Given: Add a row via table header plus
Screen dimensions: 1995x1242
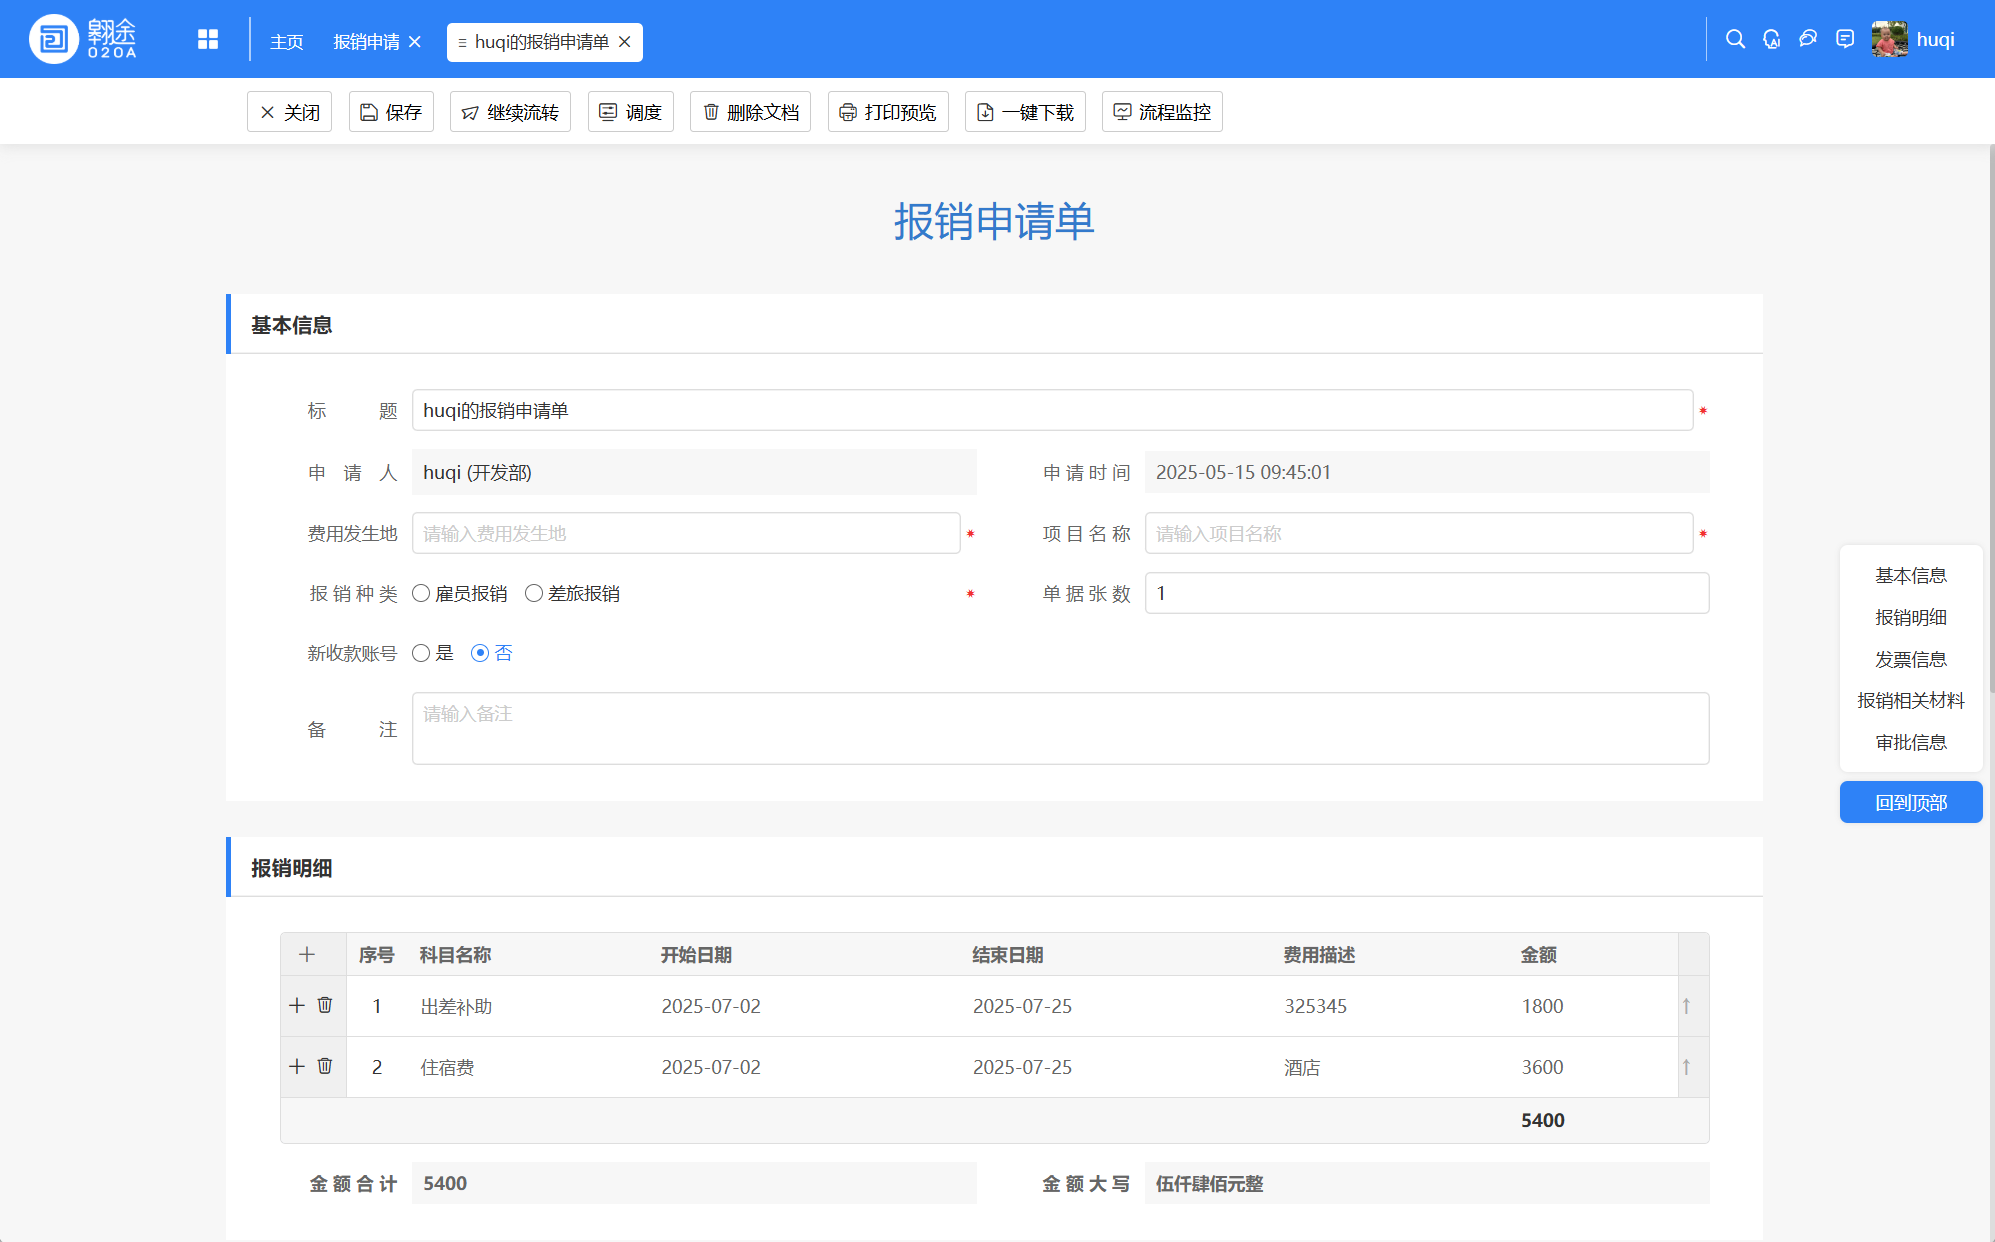Looking at the screenshot, I should coord(307,955).
